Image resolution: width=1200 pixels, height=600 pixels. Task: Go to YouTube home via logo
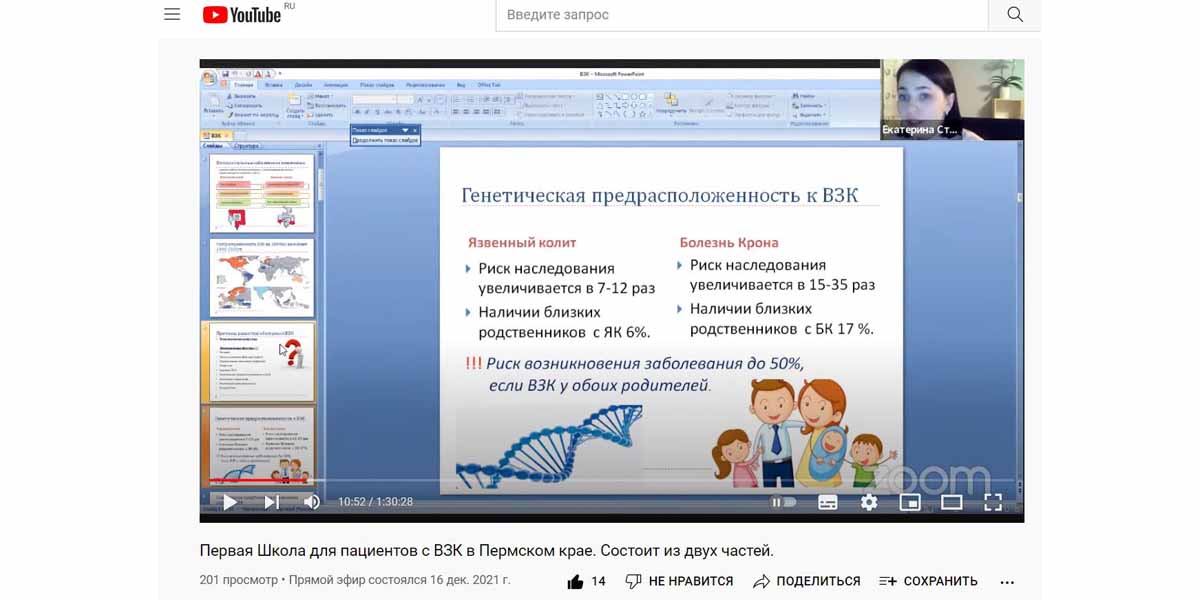point(243,15)
